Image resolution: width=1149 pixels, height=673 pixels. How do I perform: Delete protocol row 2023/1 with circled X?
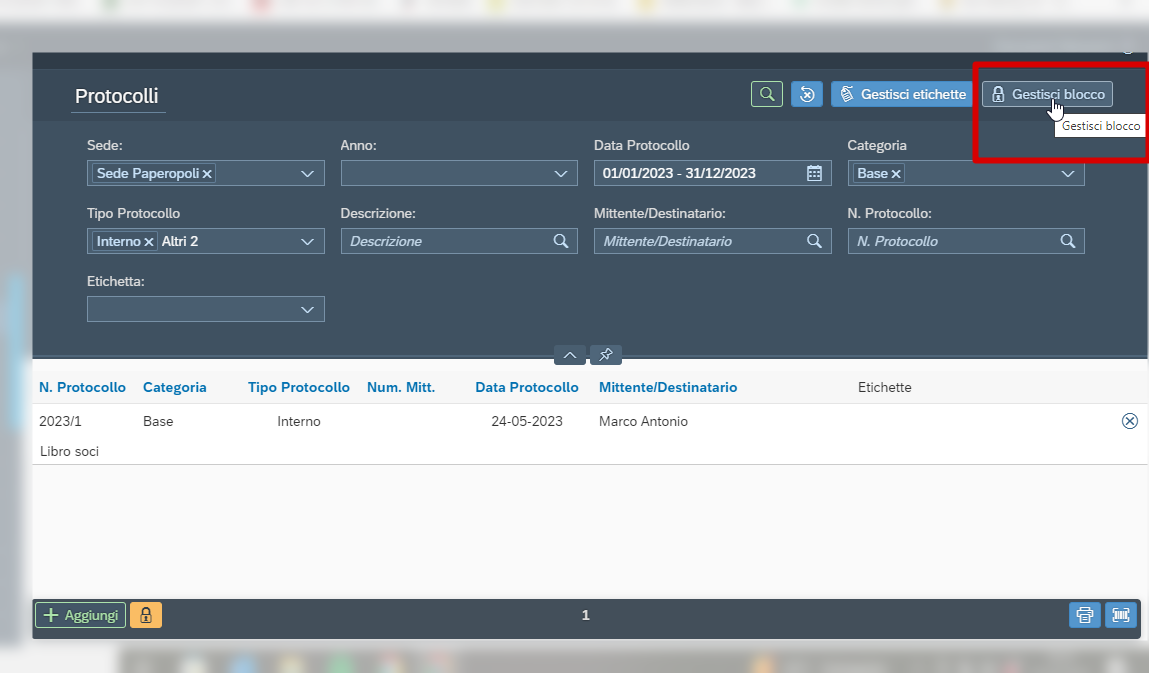tap(1130, 421)
